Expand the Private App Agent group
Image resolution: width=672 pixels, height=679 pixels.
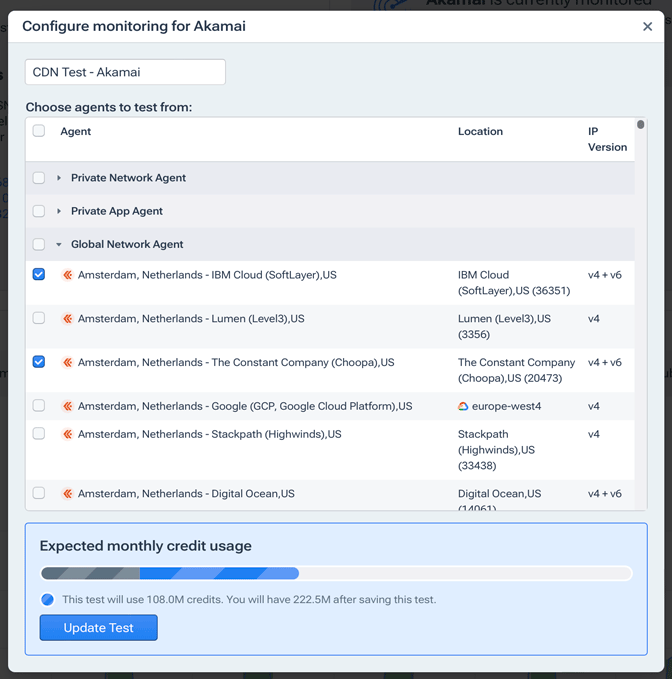59,211
